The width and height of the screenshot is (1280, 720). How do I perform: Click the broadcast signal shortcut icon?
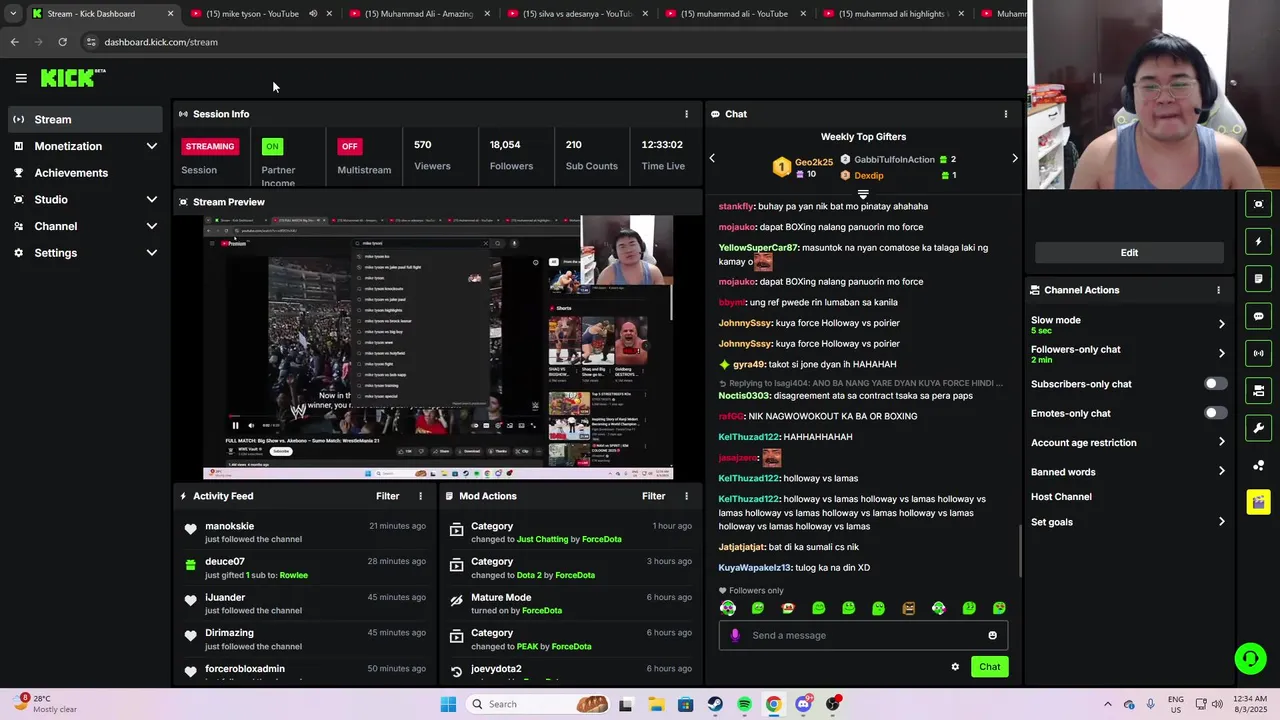tap(1258, 353)
